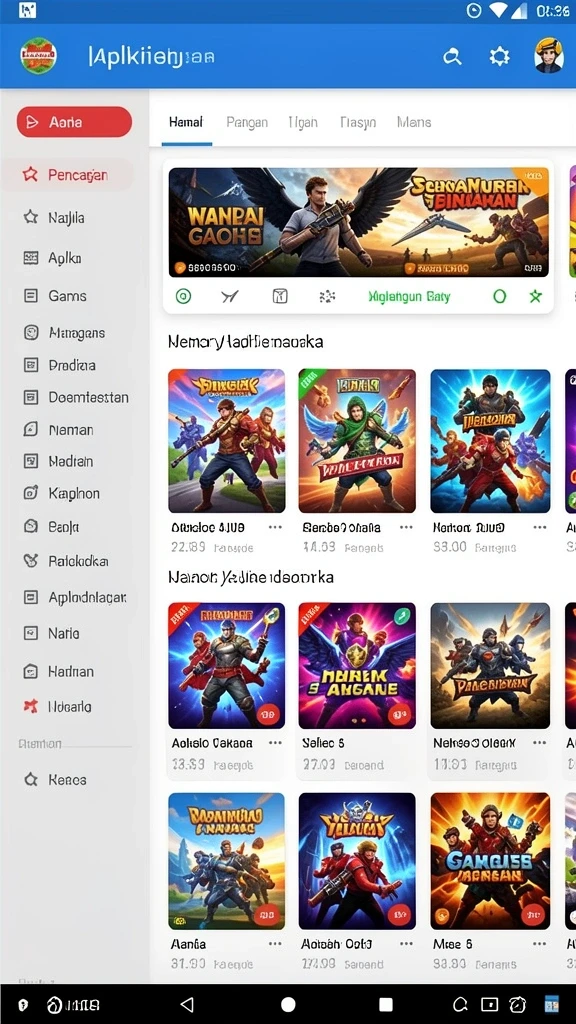Switch to the Mans tab

click(x=414, y=122)
